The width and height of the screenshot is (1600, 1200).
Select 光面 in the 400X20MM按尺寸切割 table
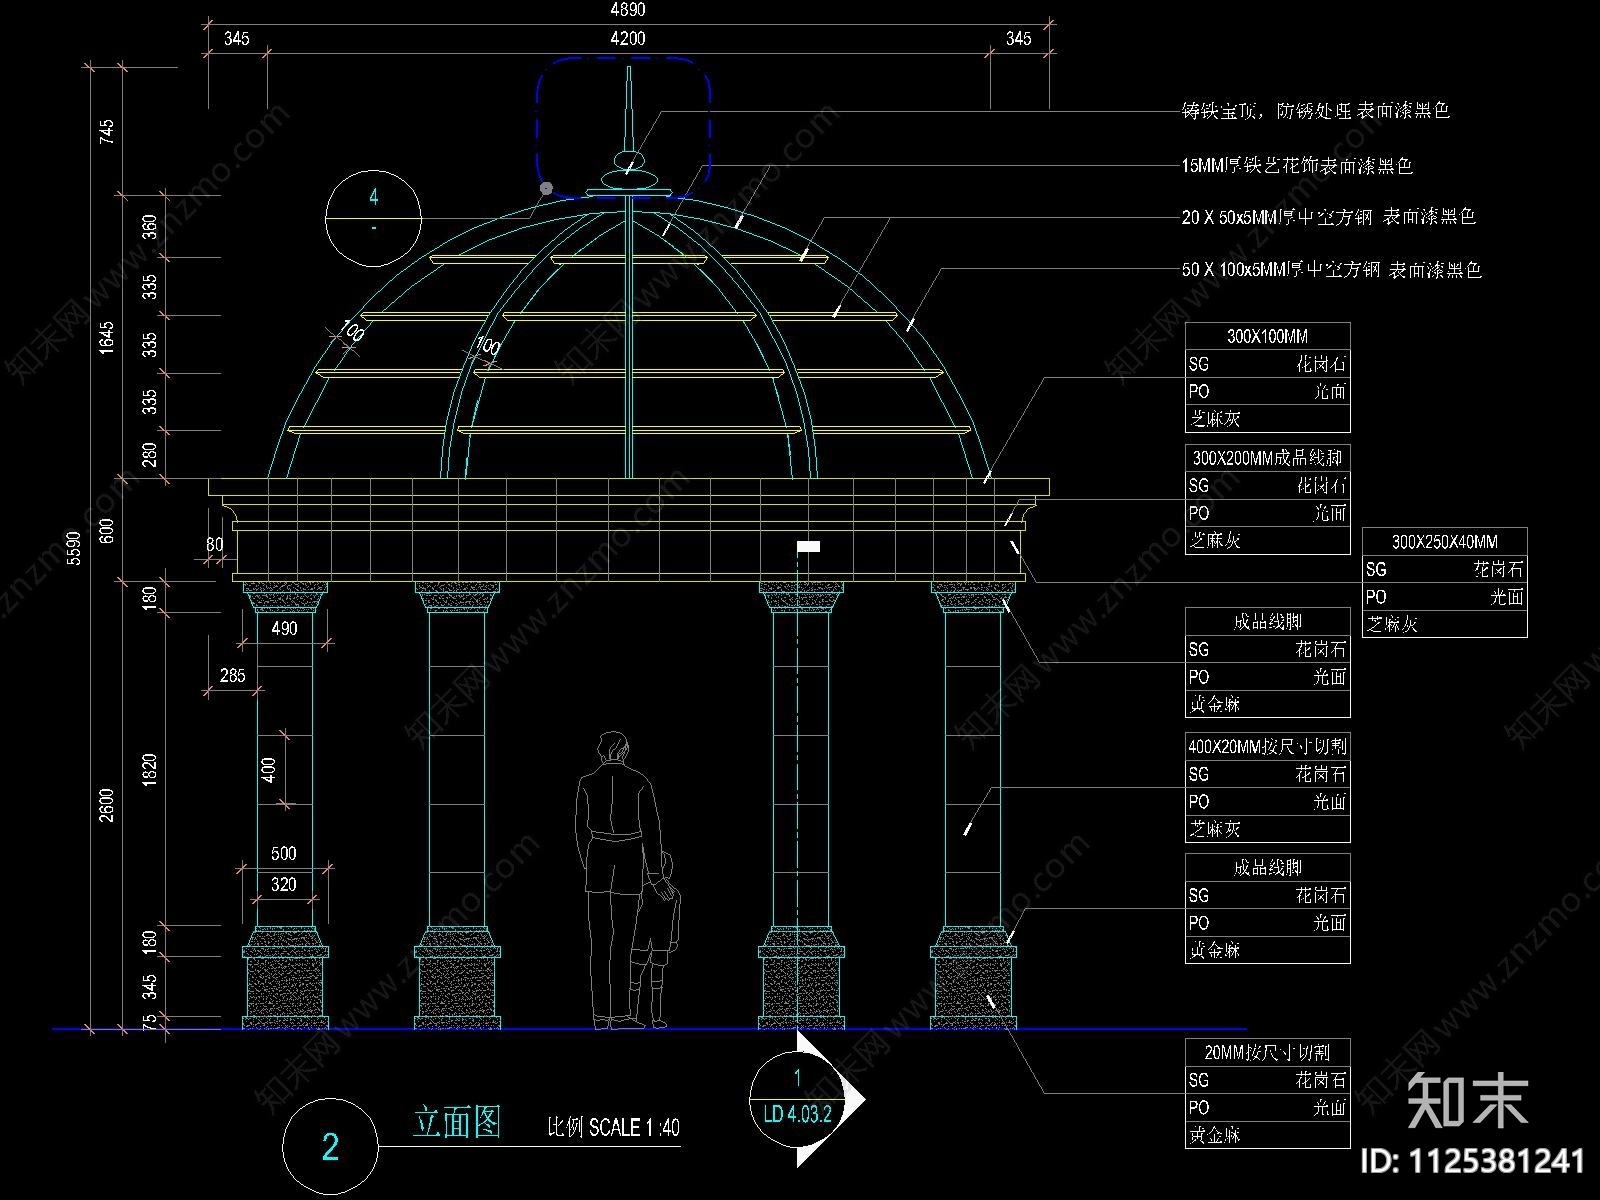pyautogui.click(x=1330, y=802)
